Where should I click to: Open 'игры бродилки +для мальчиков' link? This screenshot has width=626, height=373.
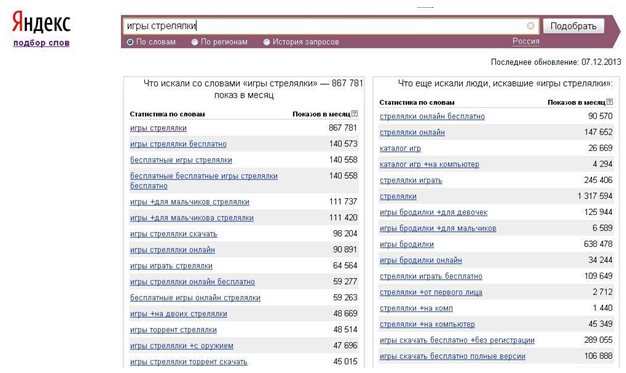click(438, 228)
